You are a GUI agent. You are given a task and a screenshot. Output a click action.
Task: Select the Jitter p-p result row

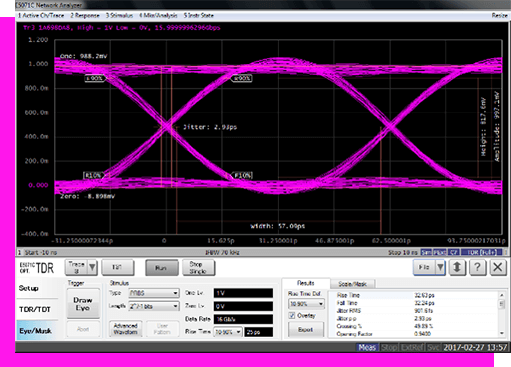click(413, 318)
